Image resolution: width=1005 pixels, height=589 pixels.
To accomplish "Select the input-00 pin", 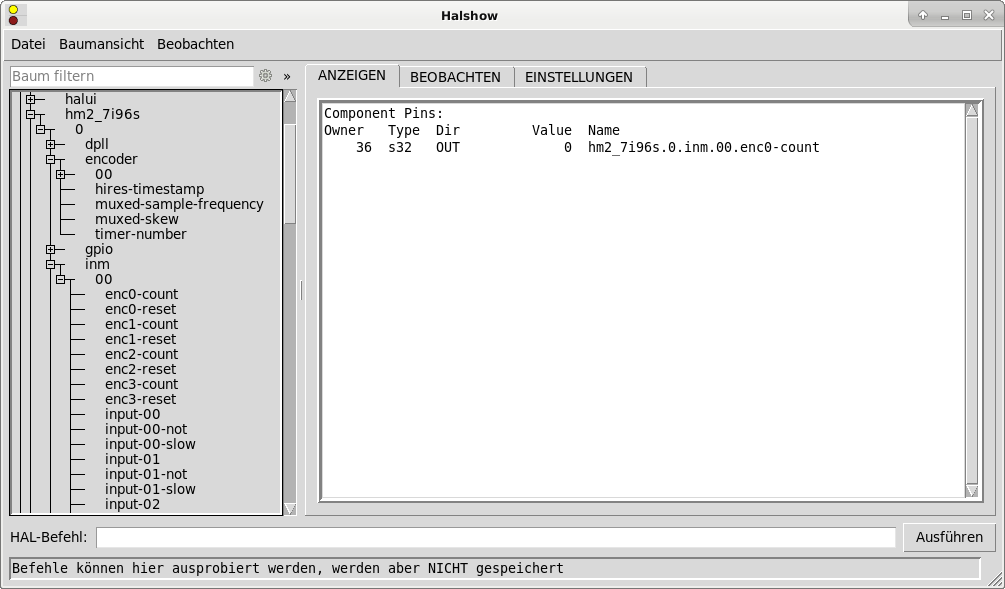I will (x=133, y=414).
